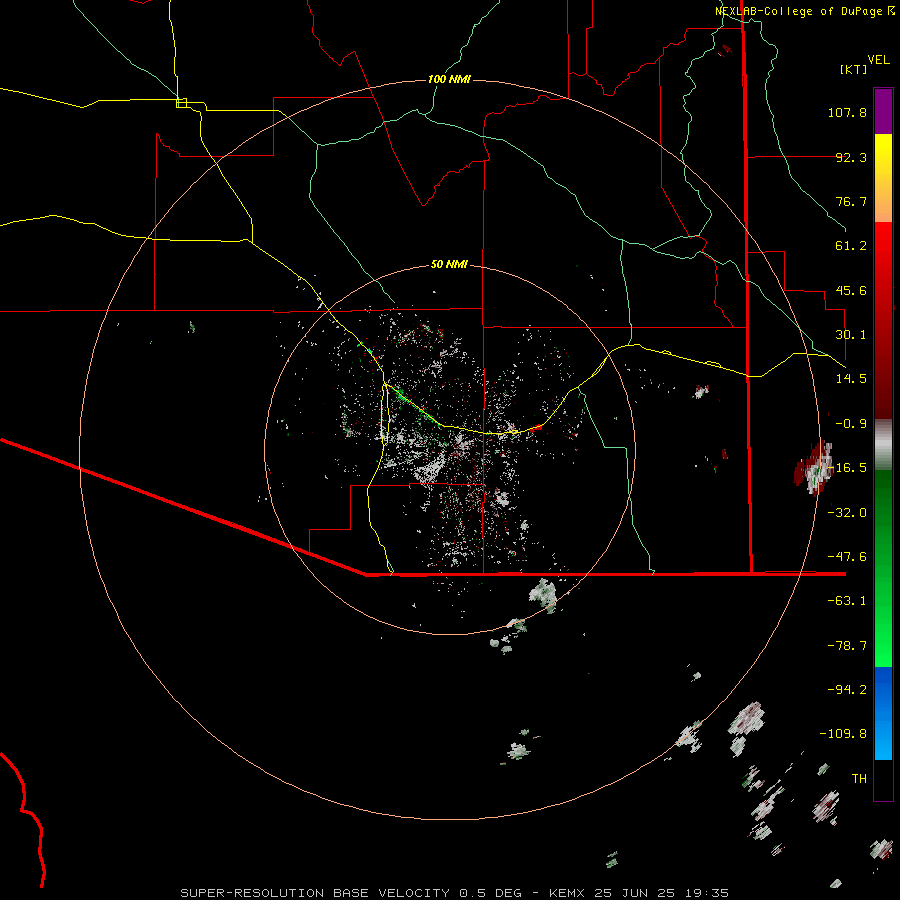
Task: Select the -94.2 scale value
Action: [847, 690]
